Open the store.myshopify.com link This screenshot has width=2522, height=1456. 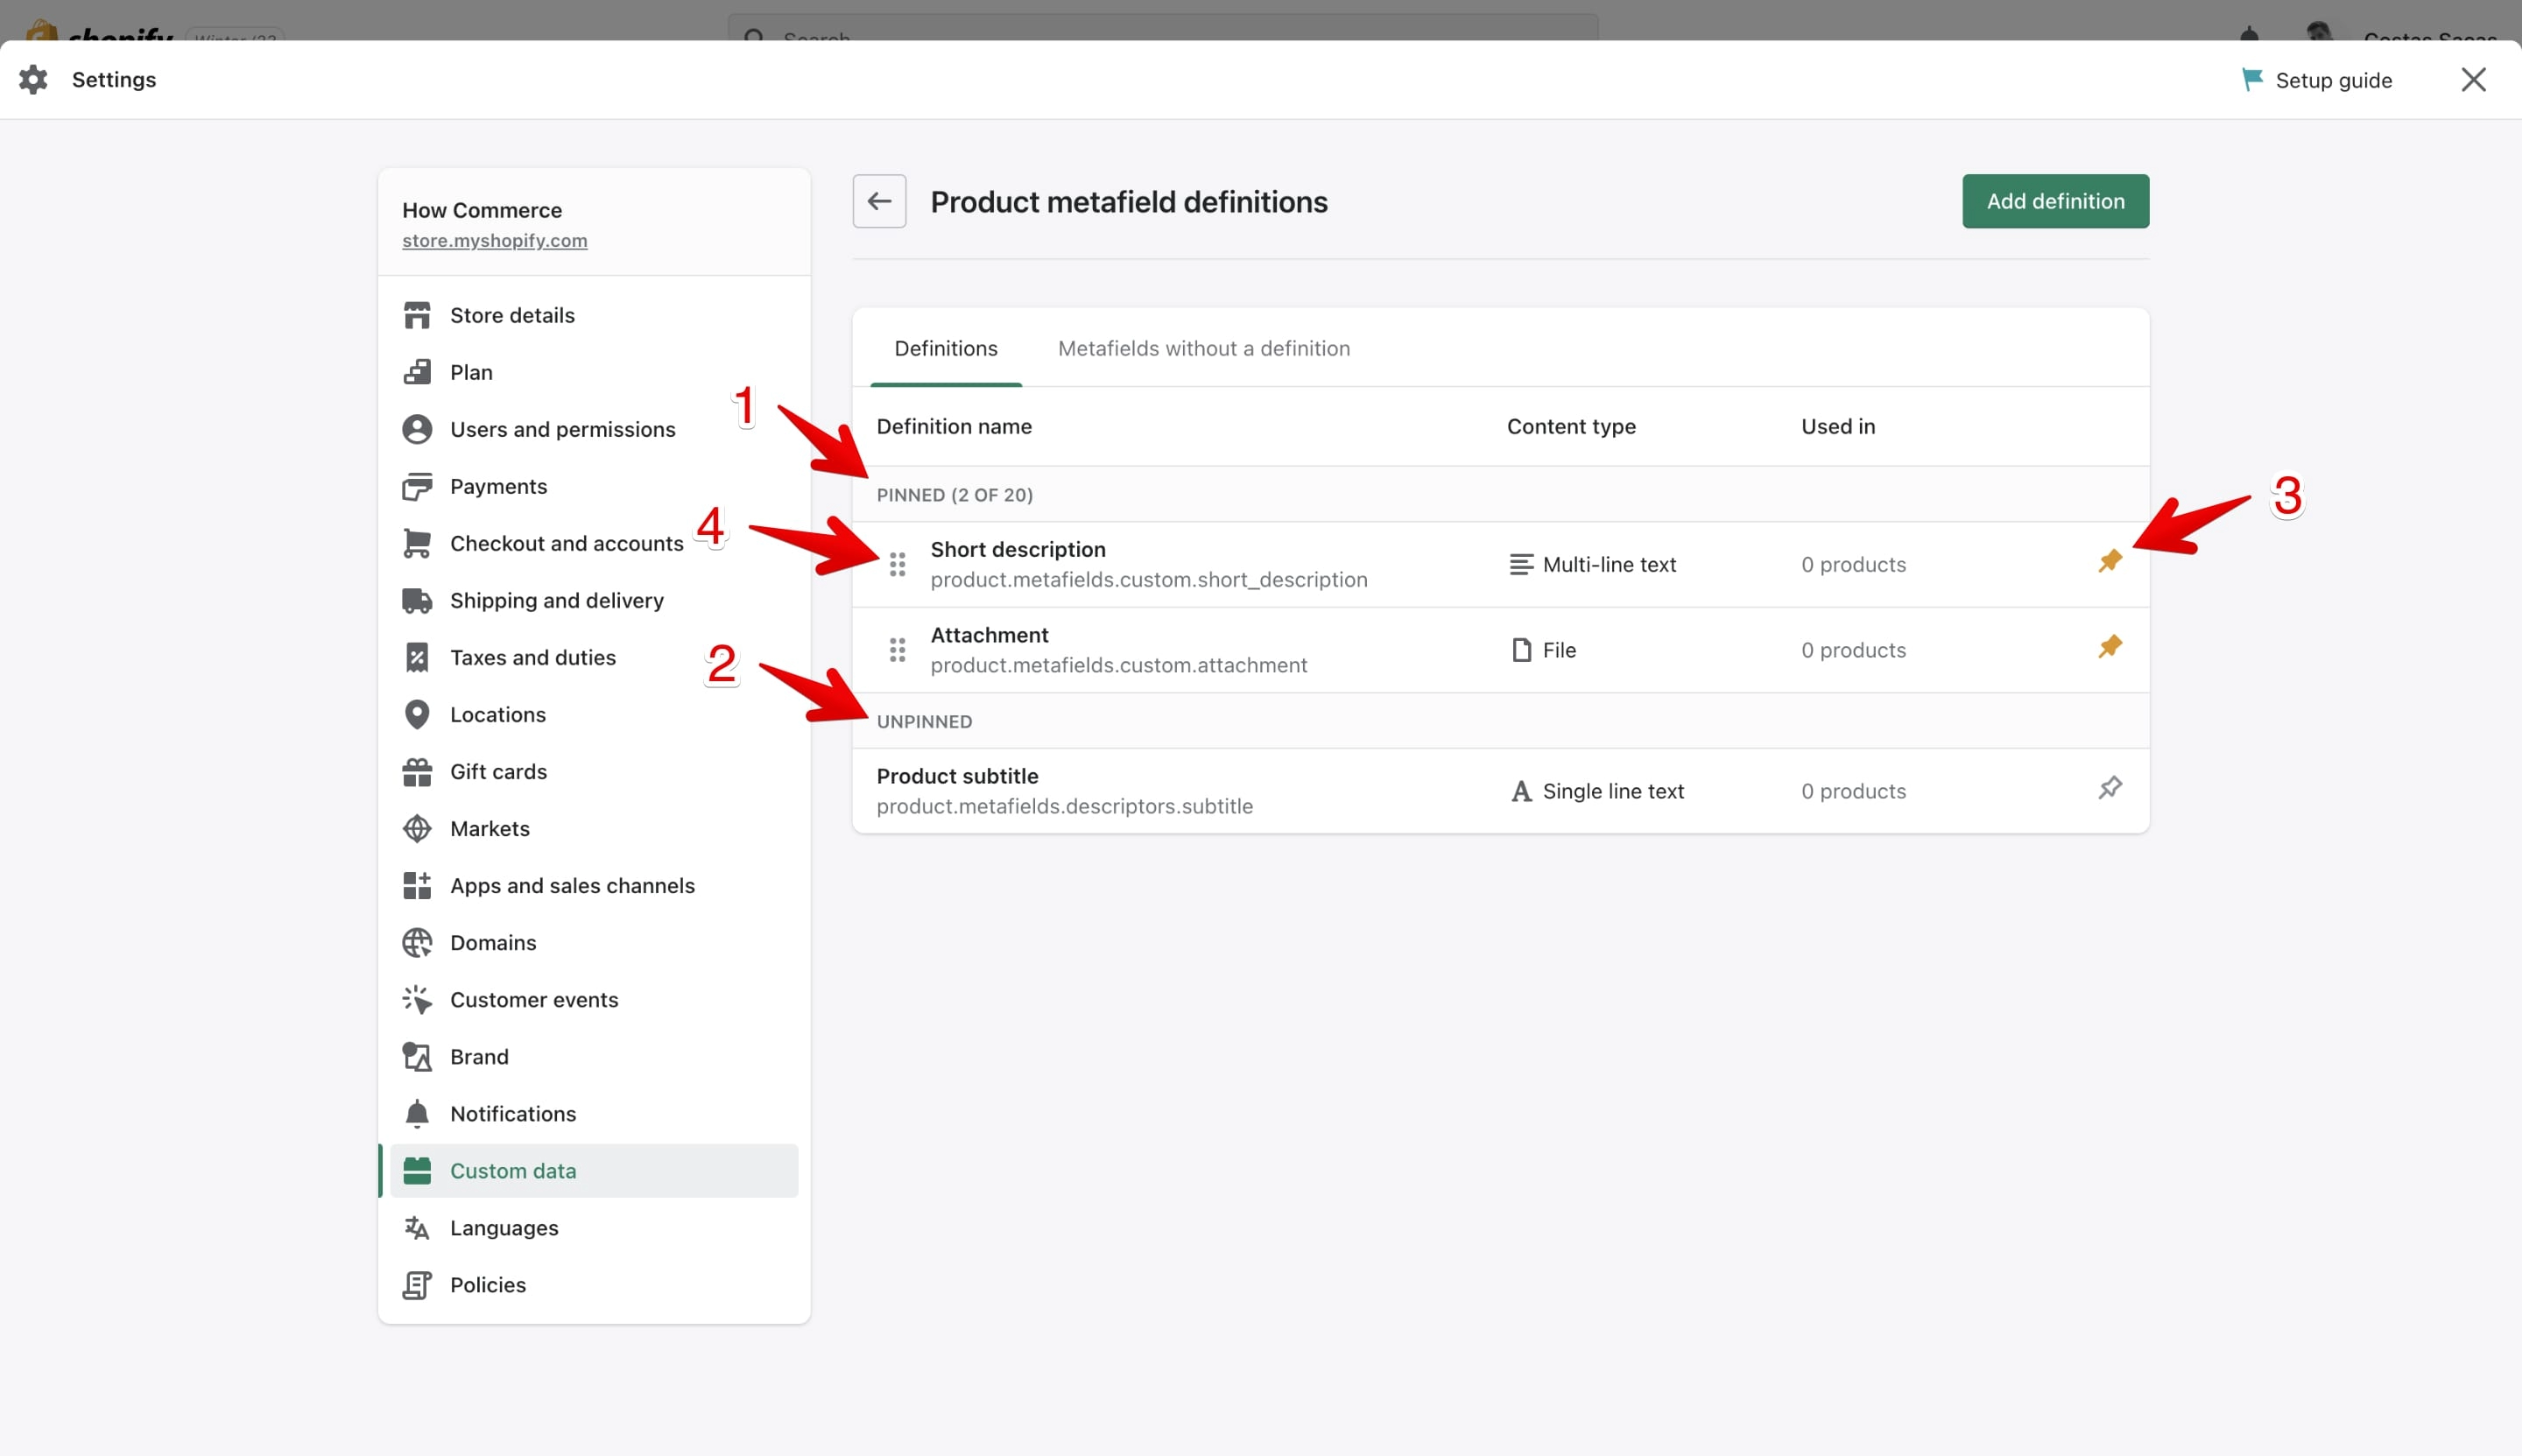click(x=495, y=241)
